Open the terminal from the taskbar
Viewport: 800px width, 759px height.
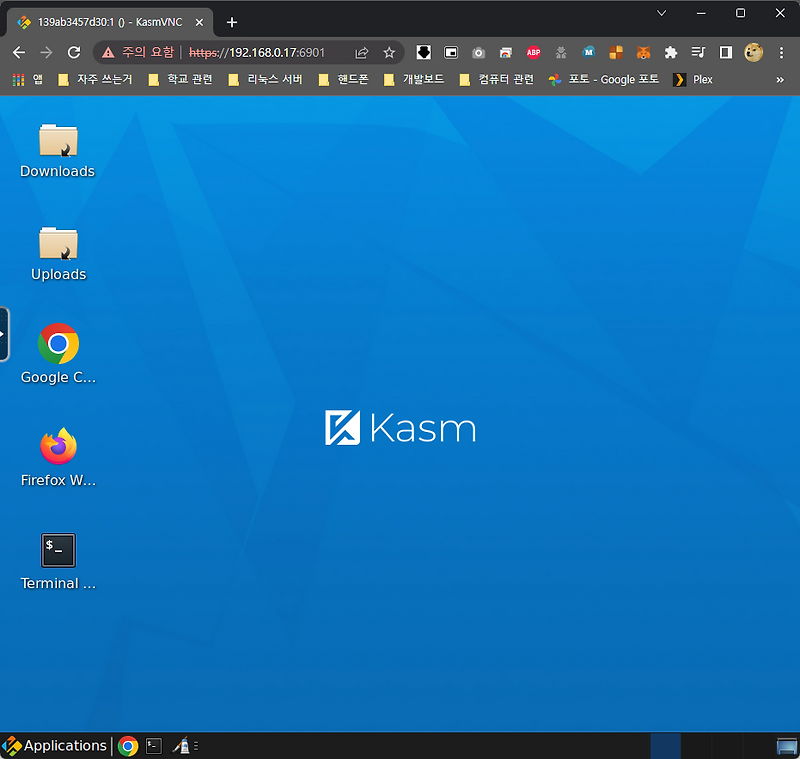click(x=152, y=745)
